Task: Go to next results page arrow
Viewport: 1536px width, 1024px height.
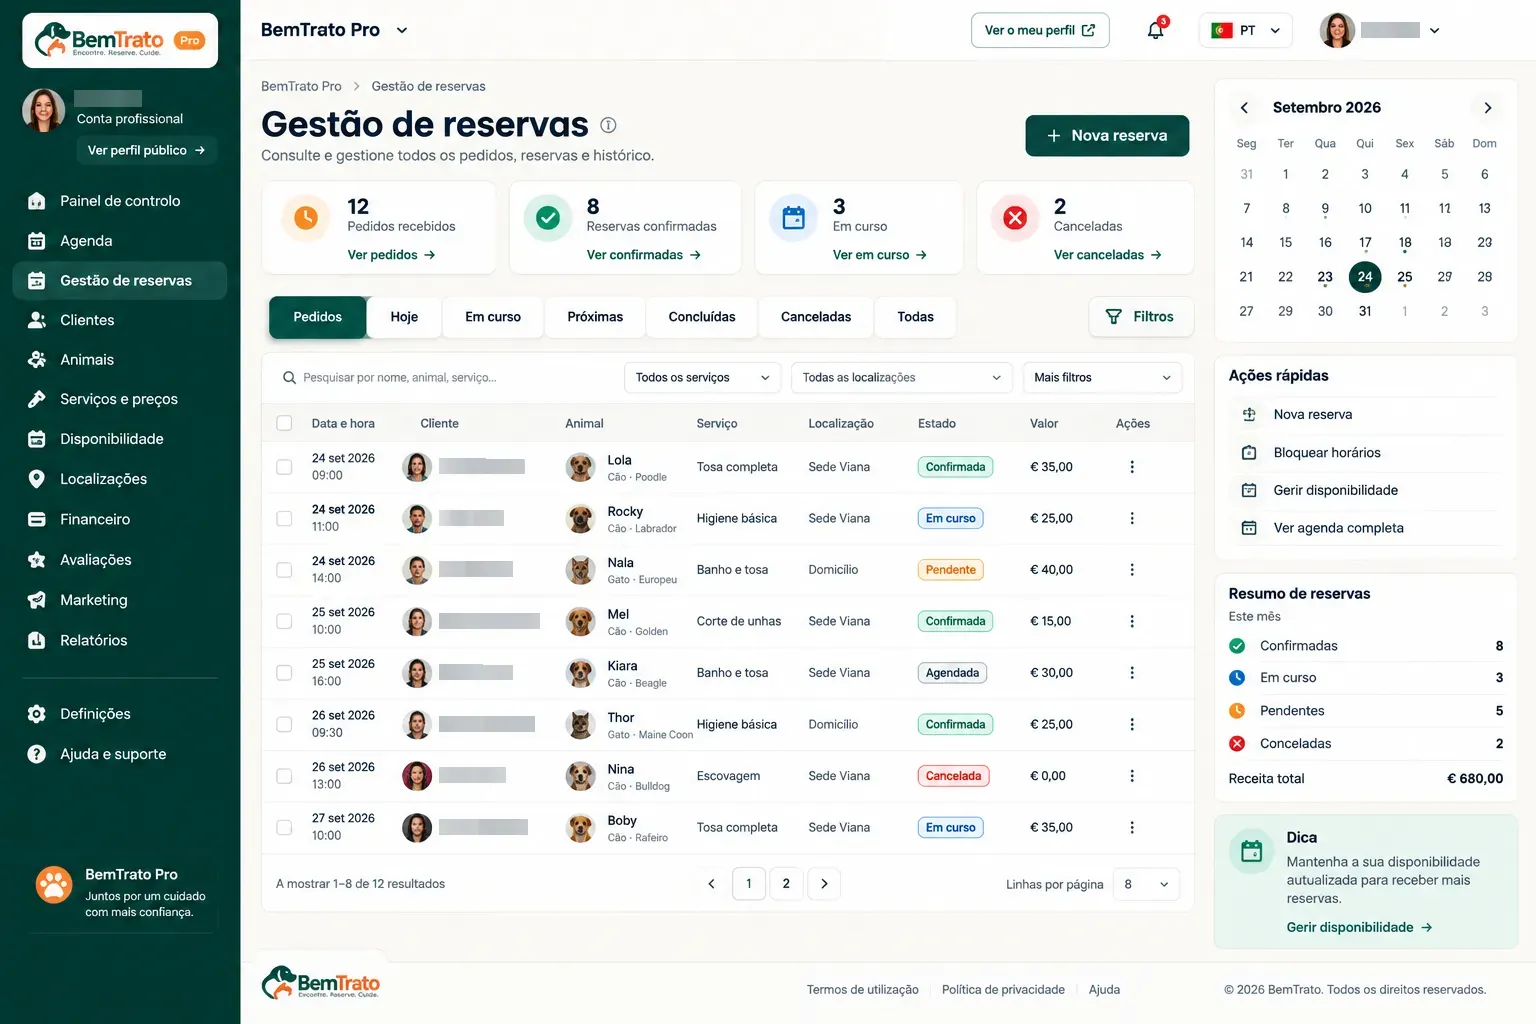Action: click(824, 884)
